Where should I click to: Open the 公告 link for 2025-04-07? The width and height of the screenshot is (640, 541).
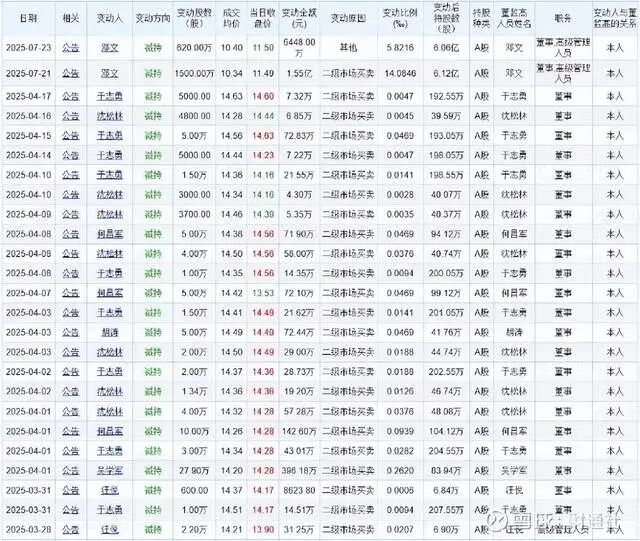[70, 293]
